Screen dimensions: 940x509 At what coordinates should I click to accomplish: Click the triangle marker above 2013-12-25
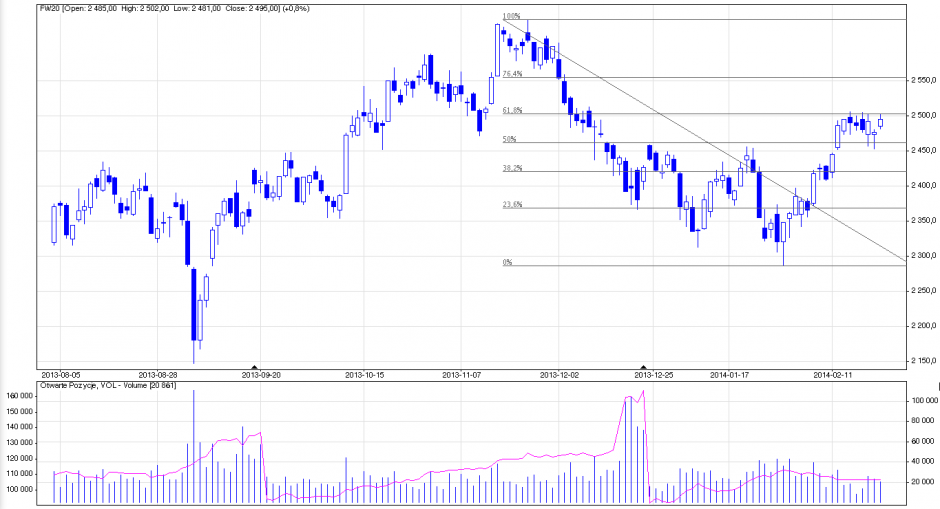[644, 367]
